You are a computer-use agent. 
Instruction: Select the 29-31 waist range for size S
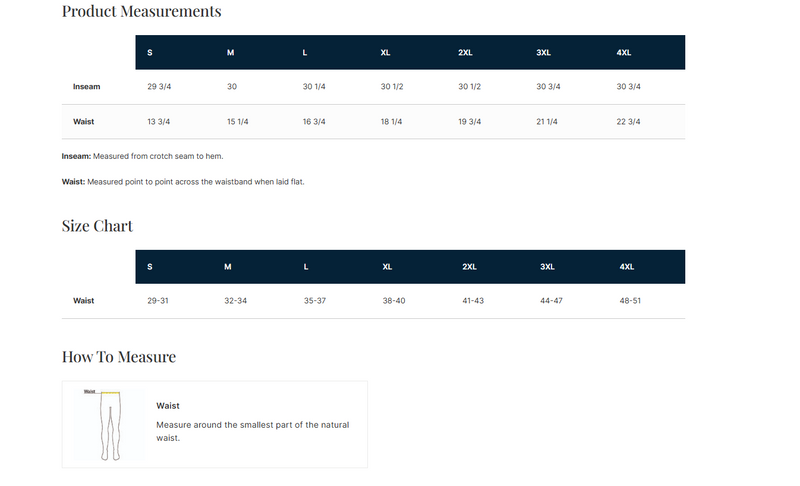pos(158,301)
